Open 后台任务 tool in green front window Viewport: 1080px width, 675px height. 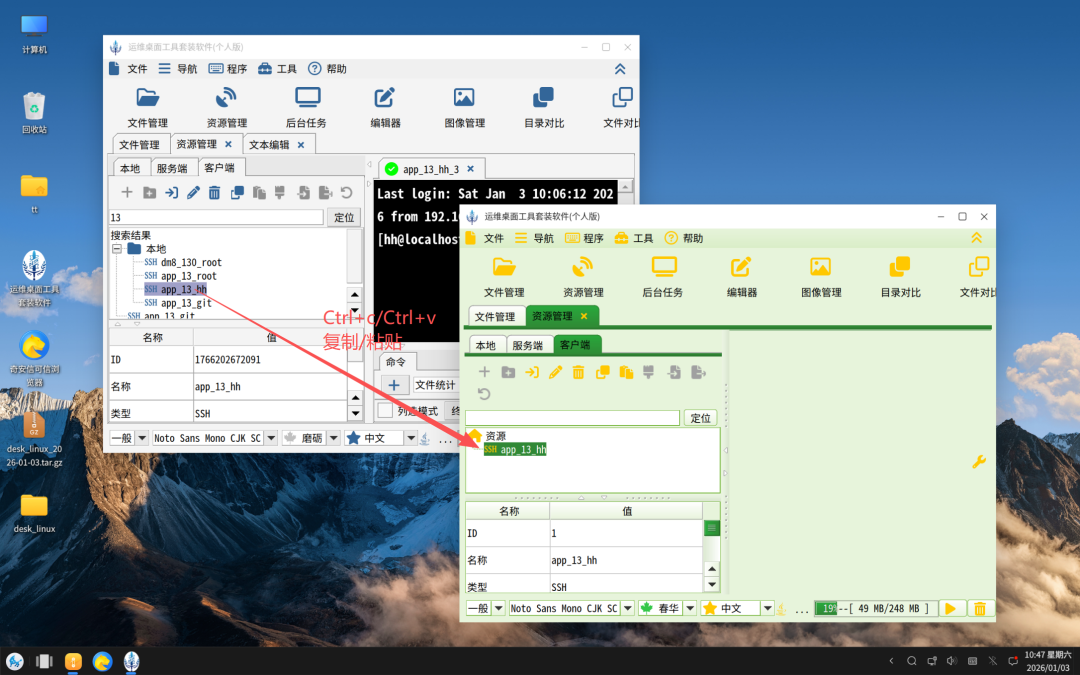coord(663,277)
